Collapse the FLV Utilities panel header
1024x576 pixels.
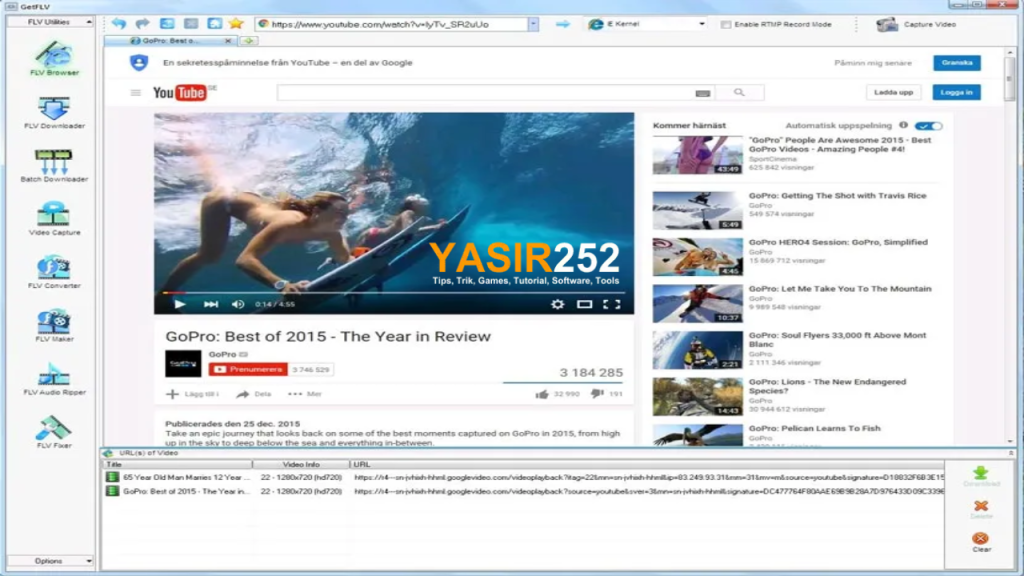[50, 22]
